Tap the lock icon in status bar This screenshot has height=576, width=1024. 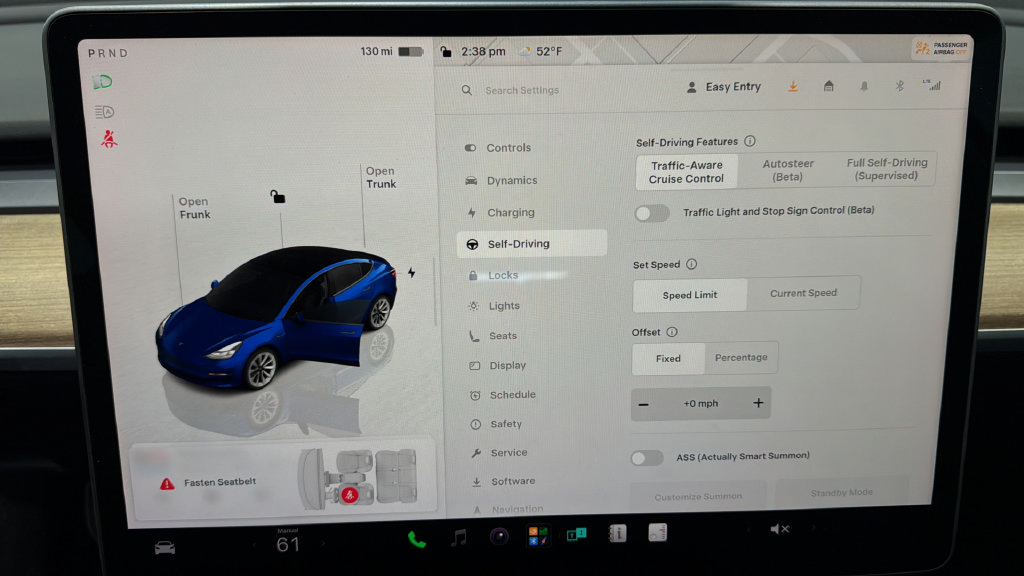click(x=446, y=52)
